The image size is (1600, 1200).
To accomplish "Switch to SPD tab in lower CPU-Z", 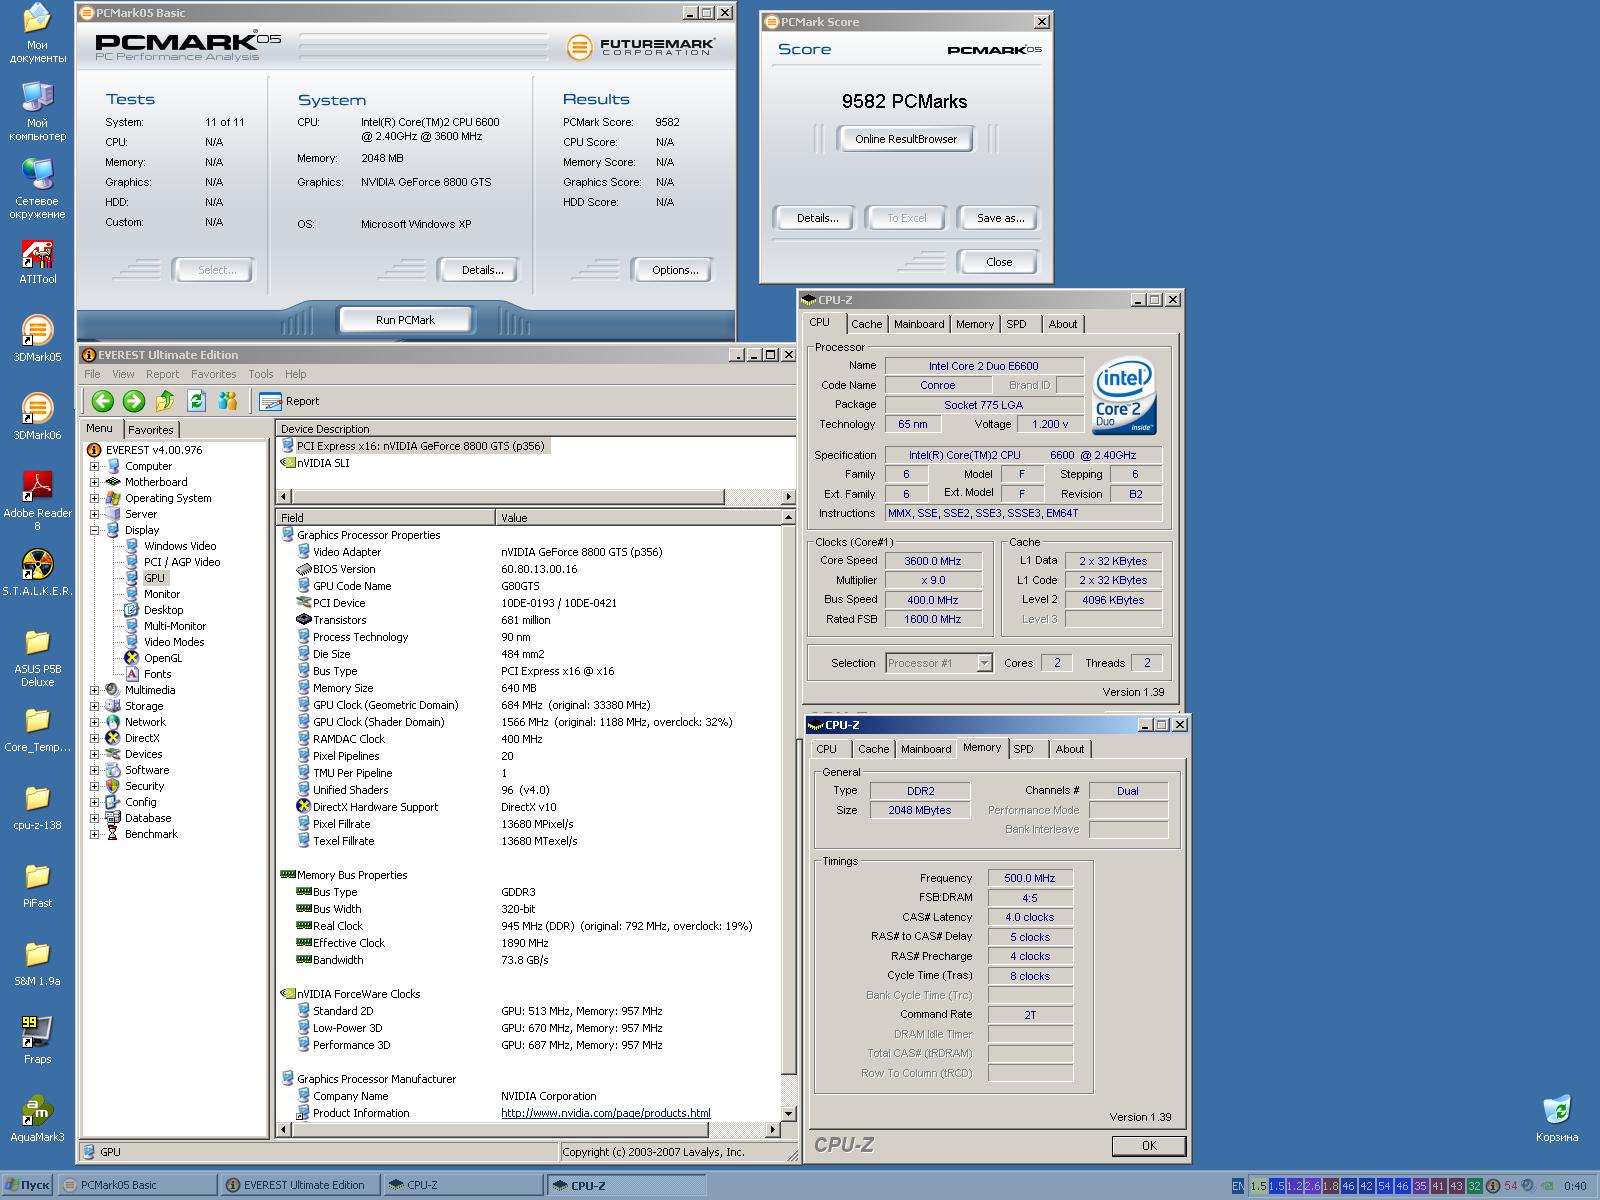I will click(x=1023, y=749).
